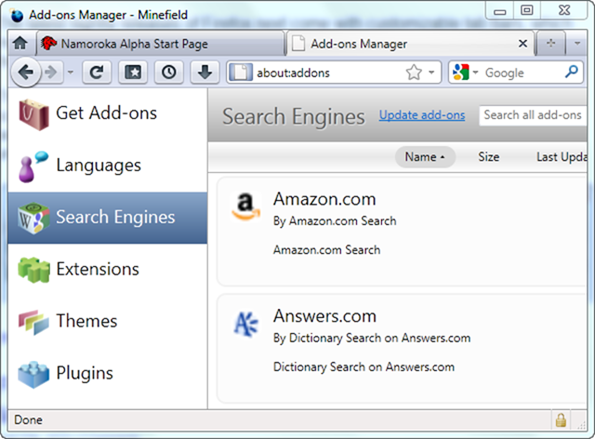Click the page icon in the address bar
Image resolution: width=595 pixels, height=439 pixels.
point(240,72)
